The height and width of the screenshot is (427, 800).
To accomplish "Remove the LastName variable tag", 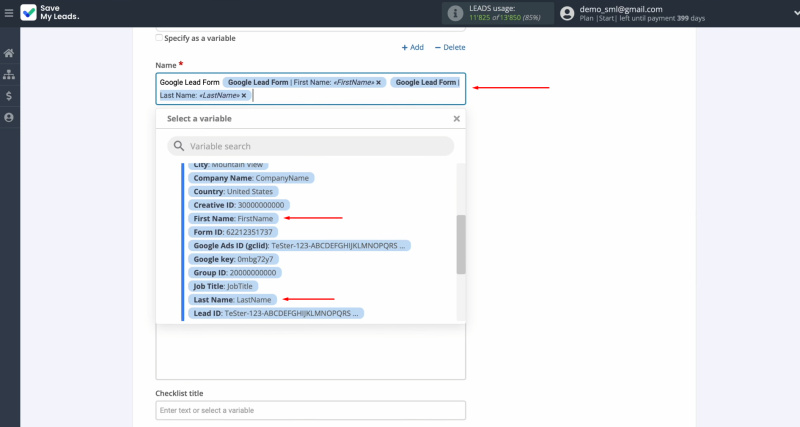I will (244, 95).
